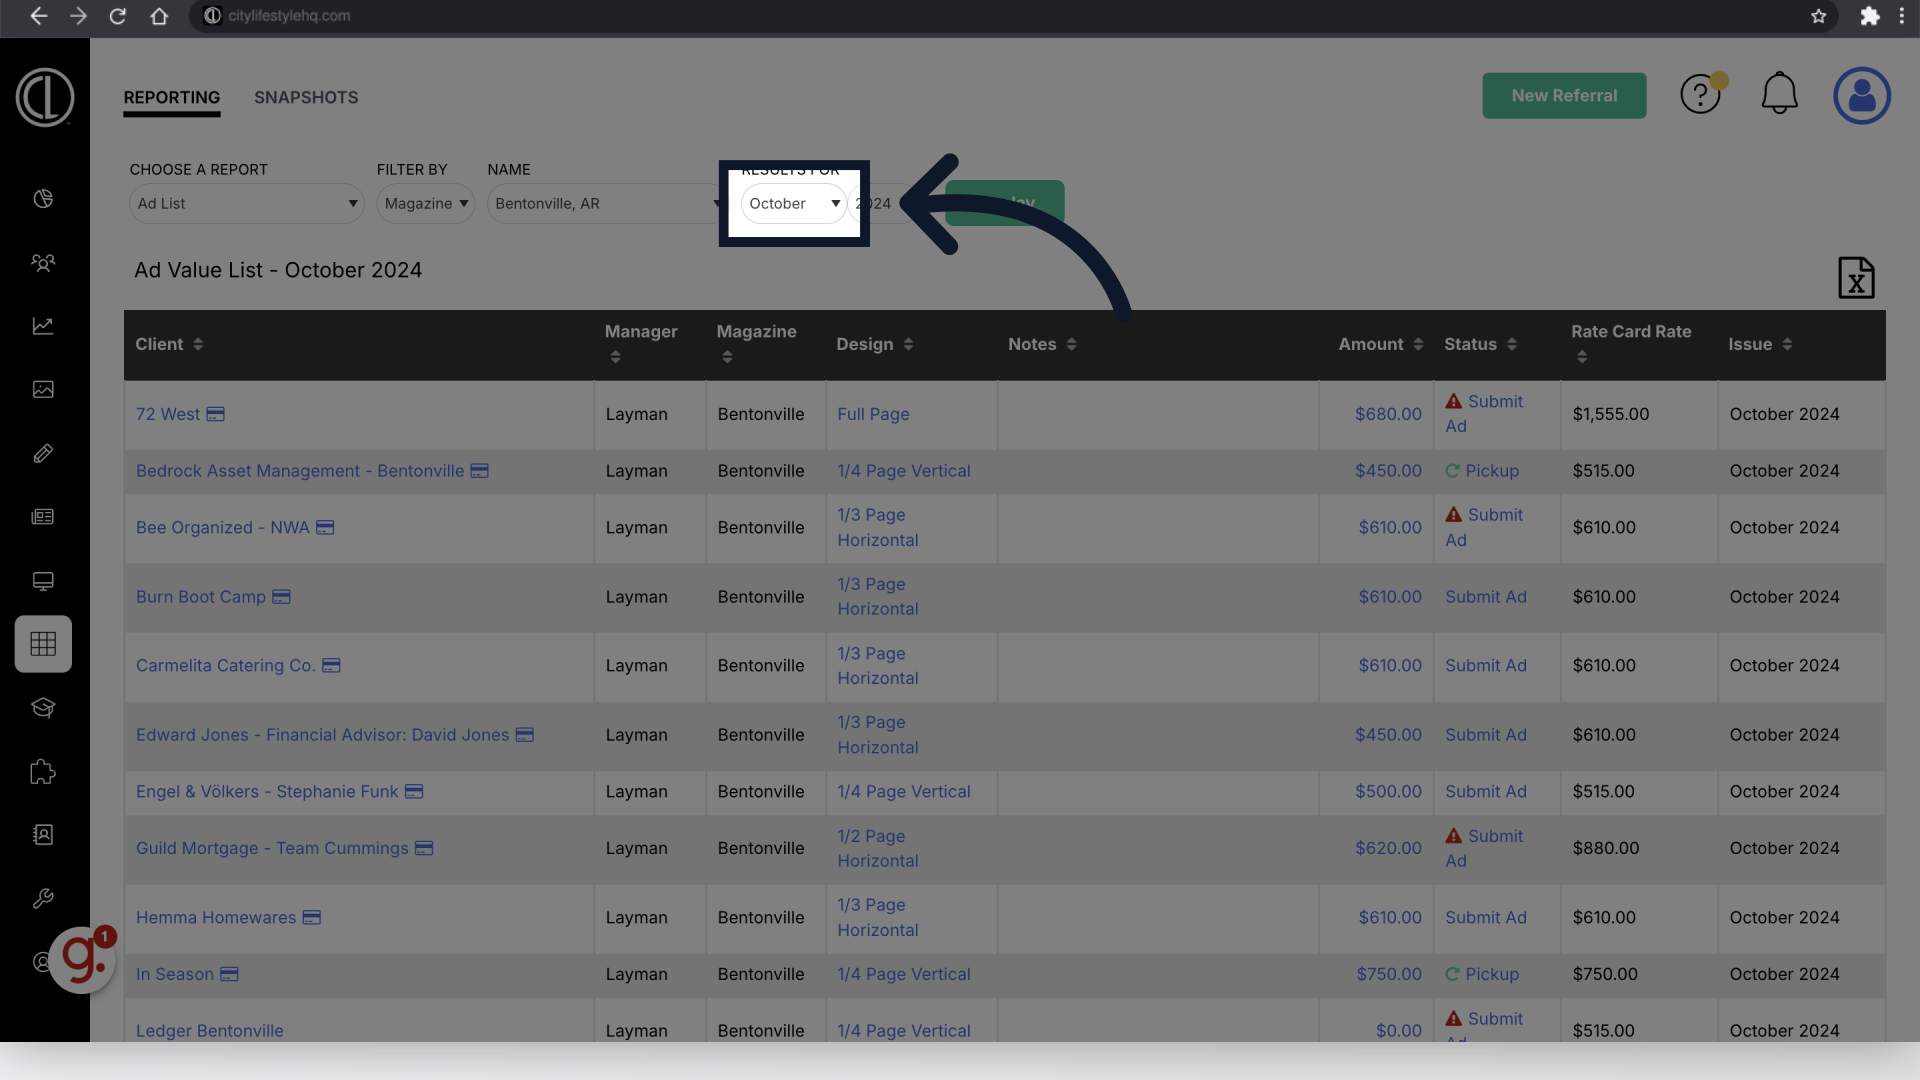The height and width of the screenshot is (1080, 1920).
Task: Click the Full Page design link for 72 West
Action: [873, 415]
